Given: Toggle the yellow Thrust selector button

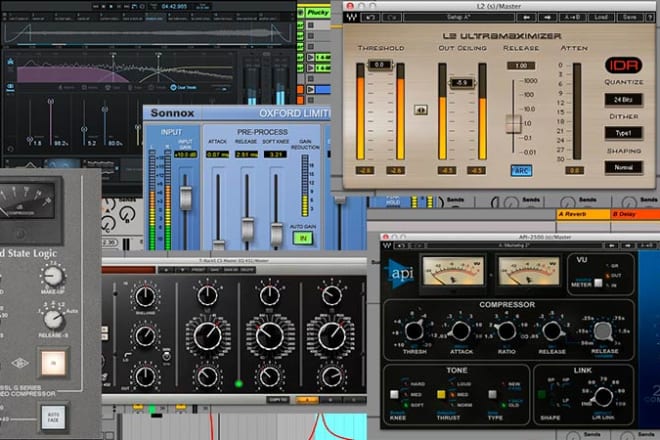Looking at the screenshot, I should (441, 394).
